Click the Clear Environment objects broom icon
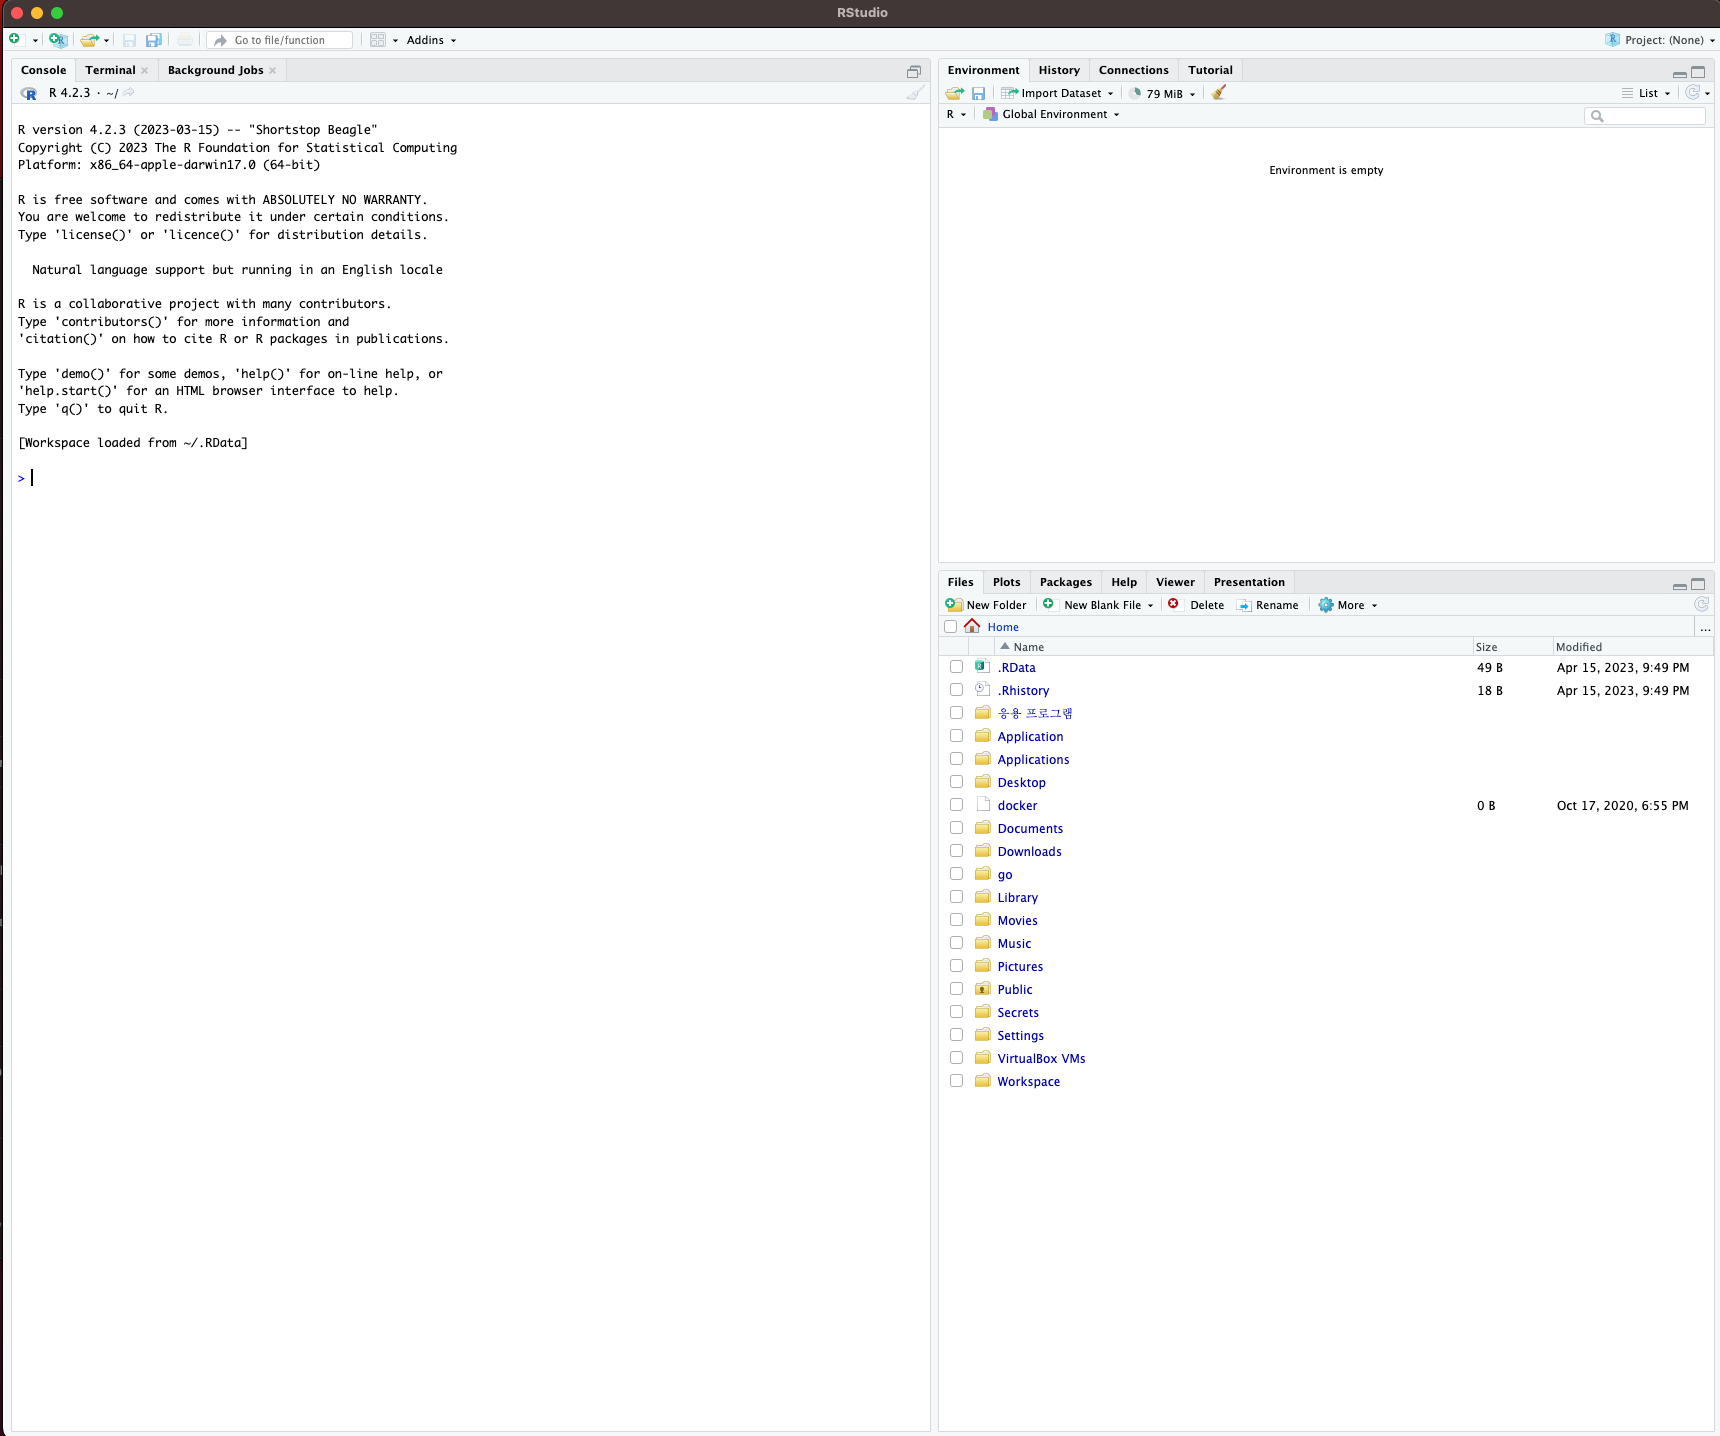The image size is (1720, 1436). point(1218,93)
